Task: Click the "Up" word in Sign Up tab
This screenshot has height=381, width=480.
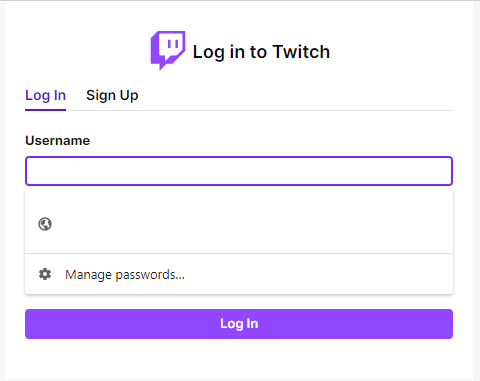Action: pos(129,96)
